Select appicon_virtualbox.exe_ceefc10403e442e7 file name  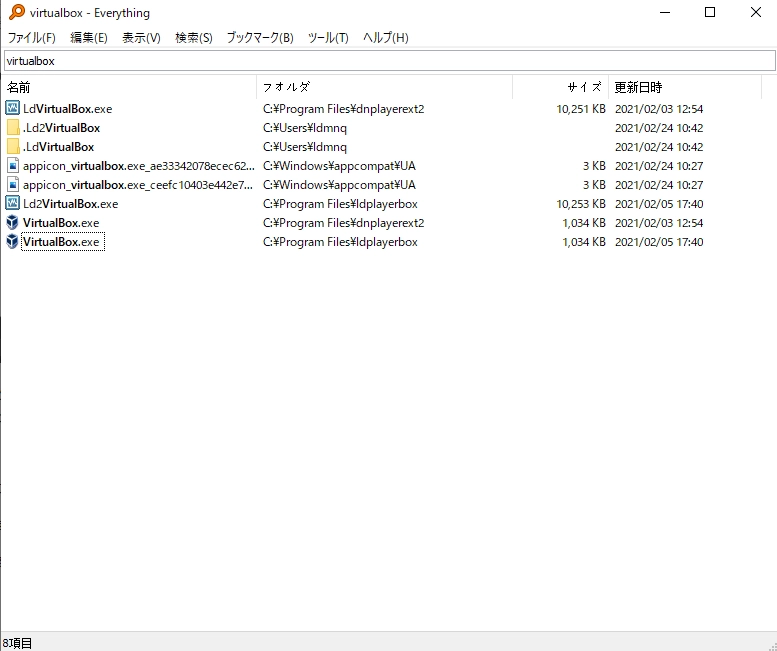138,184
